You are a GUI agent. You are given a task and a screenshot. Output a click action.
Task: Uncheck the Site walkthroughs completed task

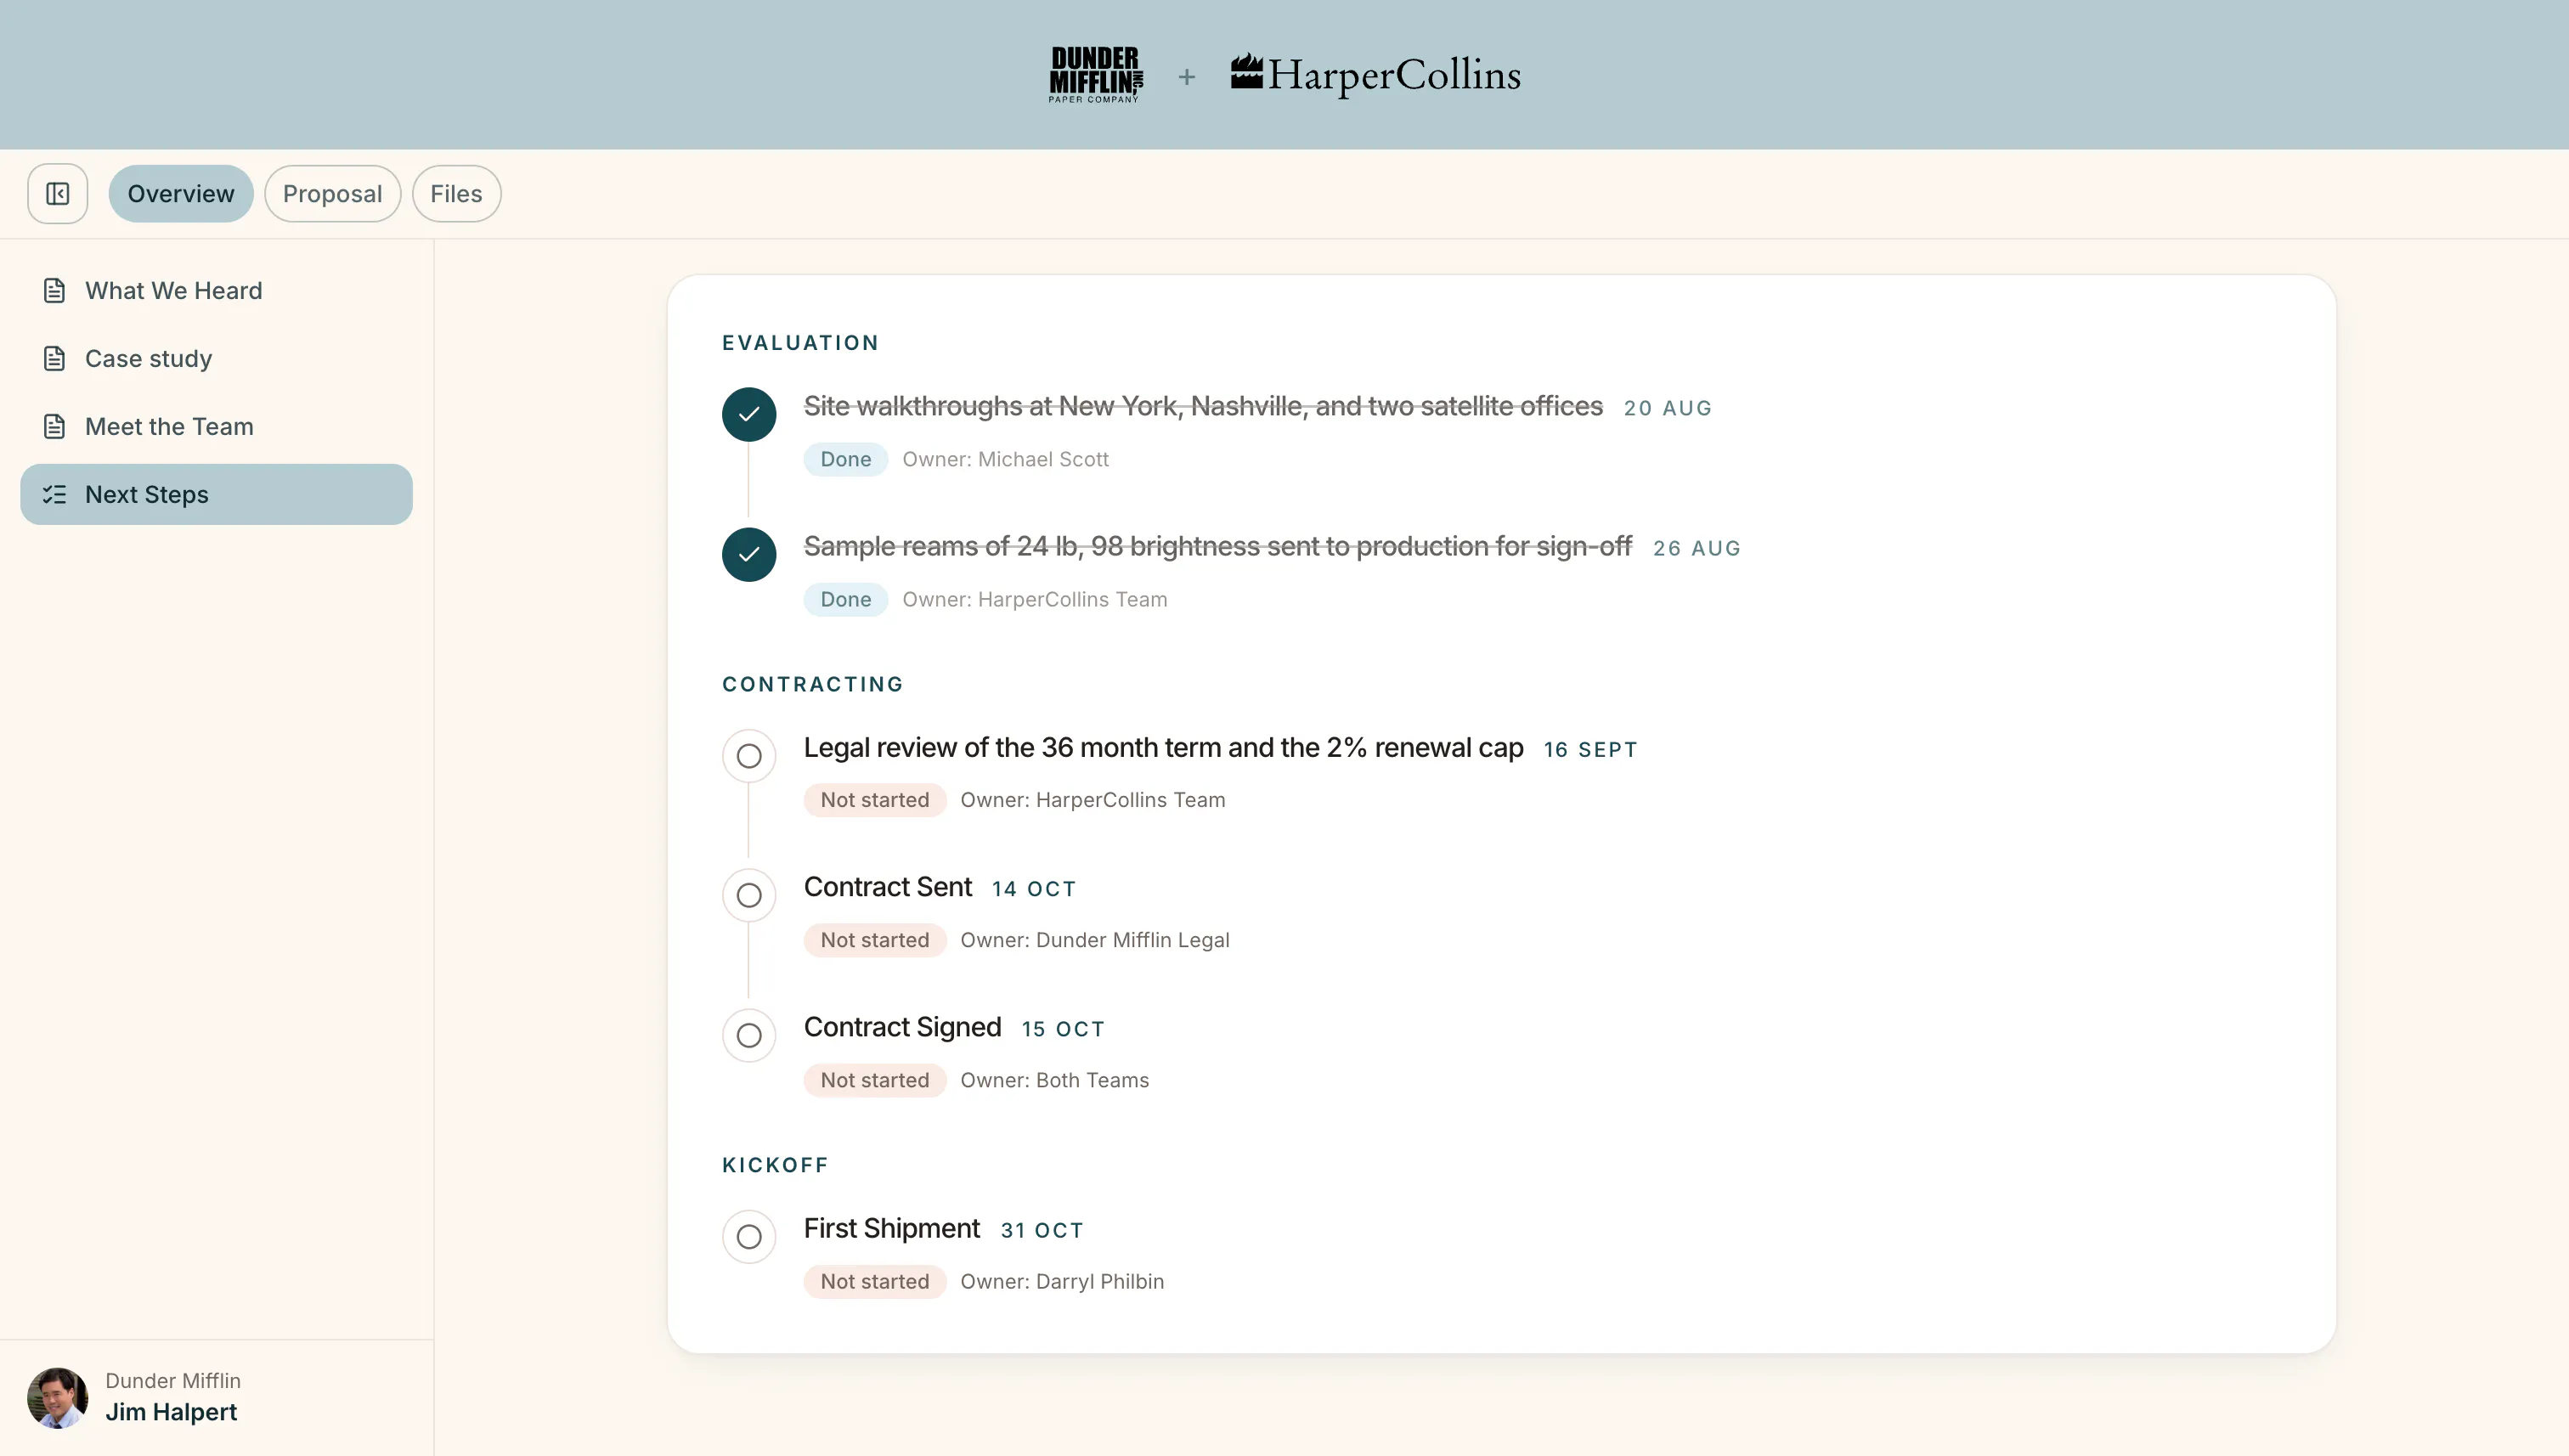749,414
